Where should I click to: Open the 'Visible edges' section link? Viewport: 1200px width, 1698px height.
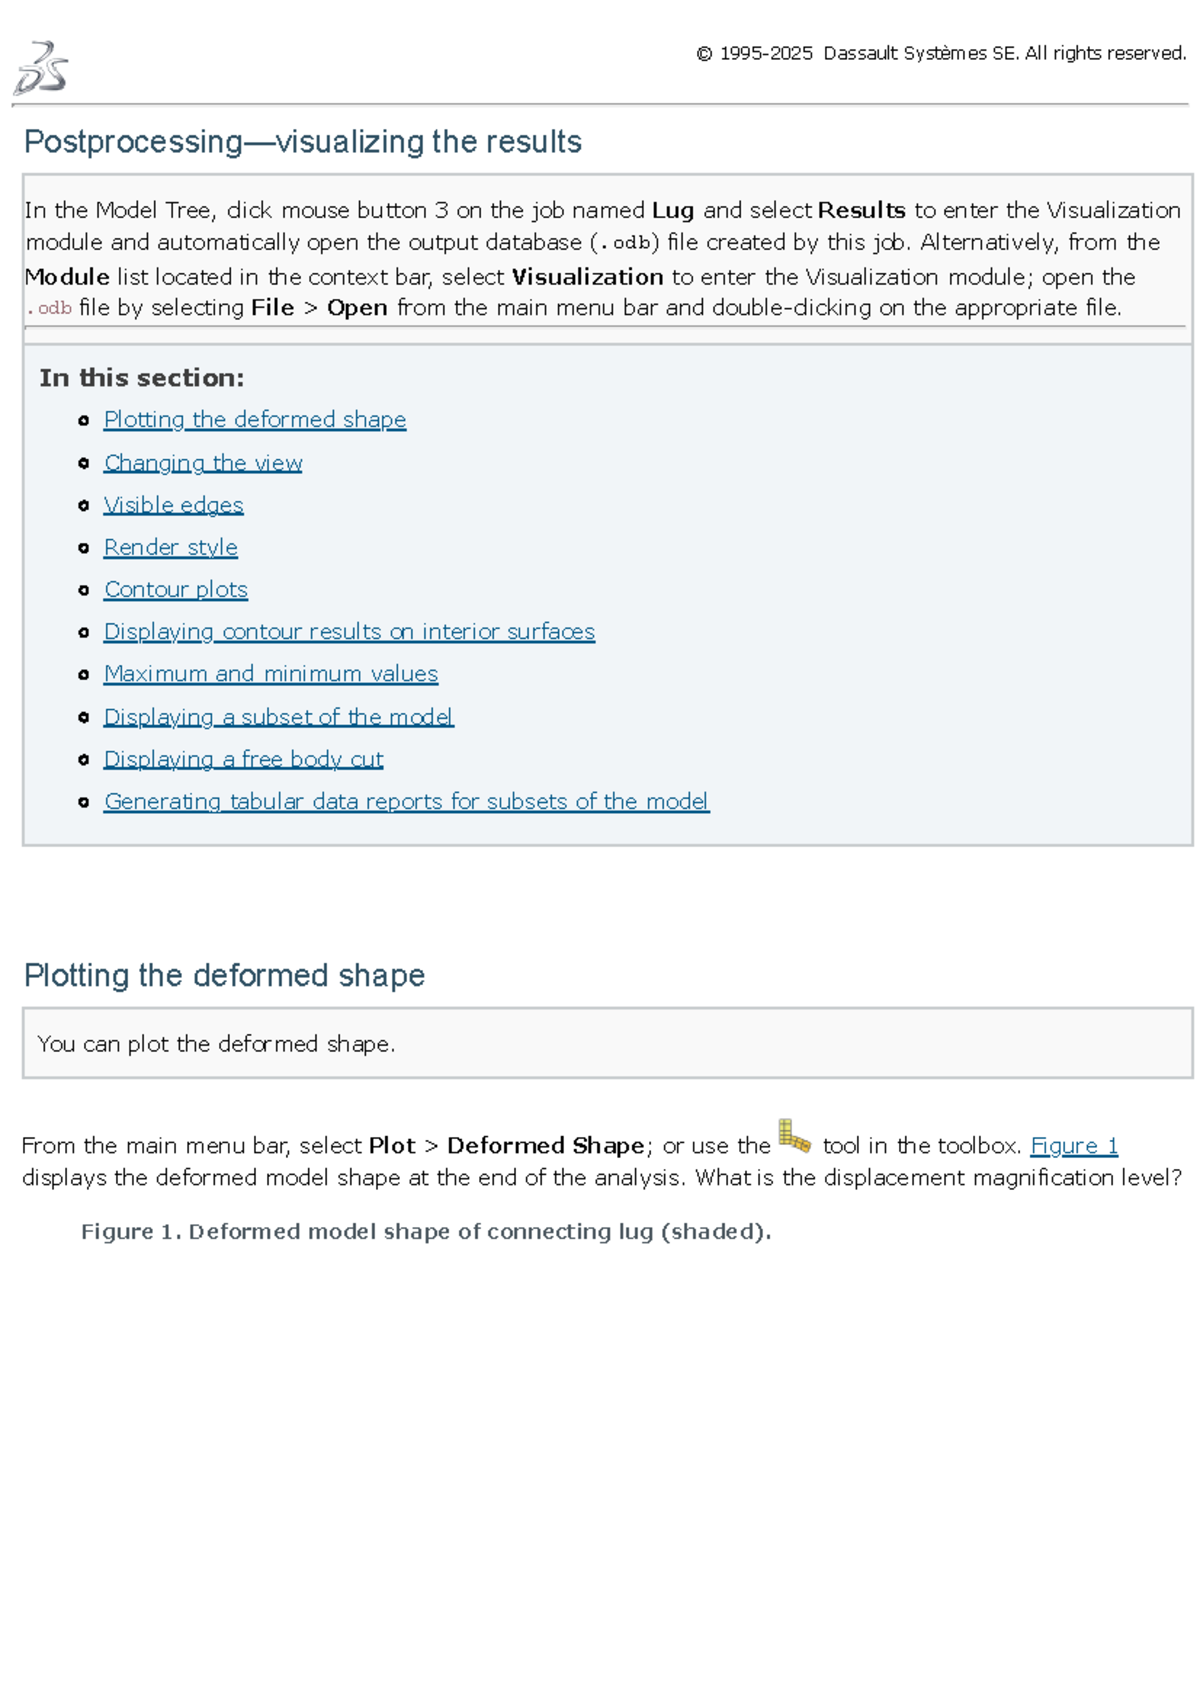pyautogui.click(x=174, y=506)
